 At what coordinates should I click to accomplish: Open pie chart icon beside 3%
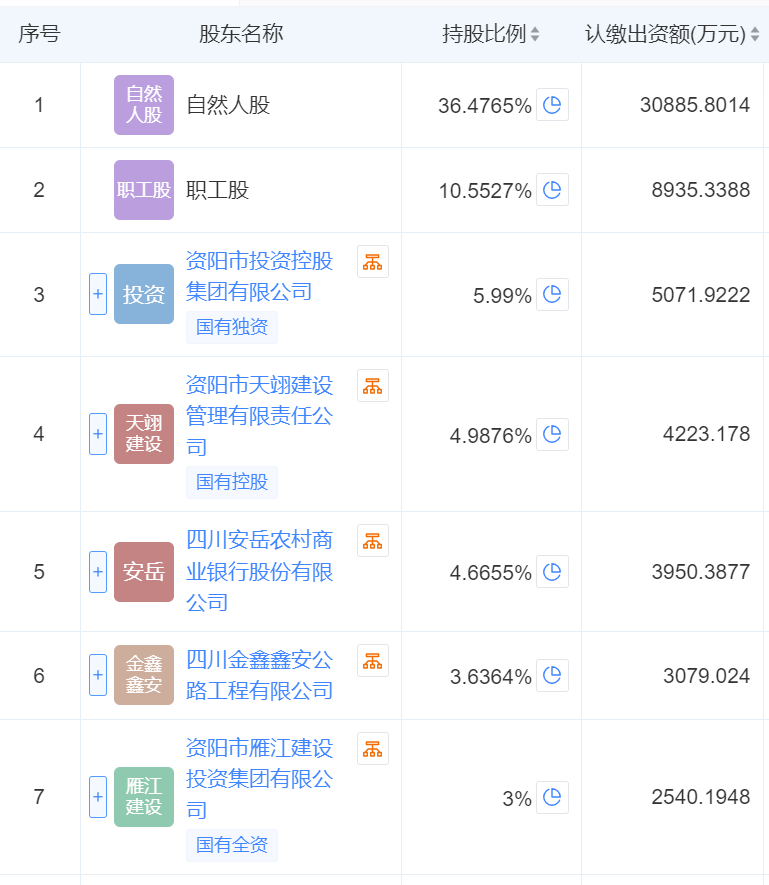point(552,798)
